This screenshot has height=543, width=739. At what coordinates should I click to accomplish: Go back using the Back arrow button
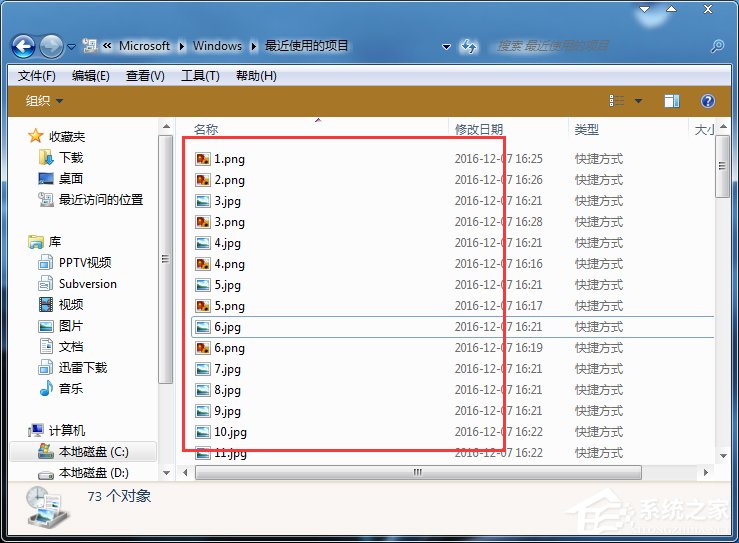click(23, 46)
